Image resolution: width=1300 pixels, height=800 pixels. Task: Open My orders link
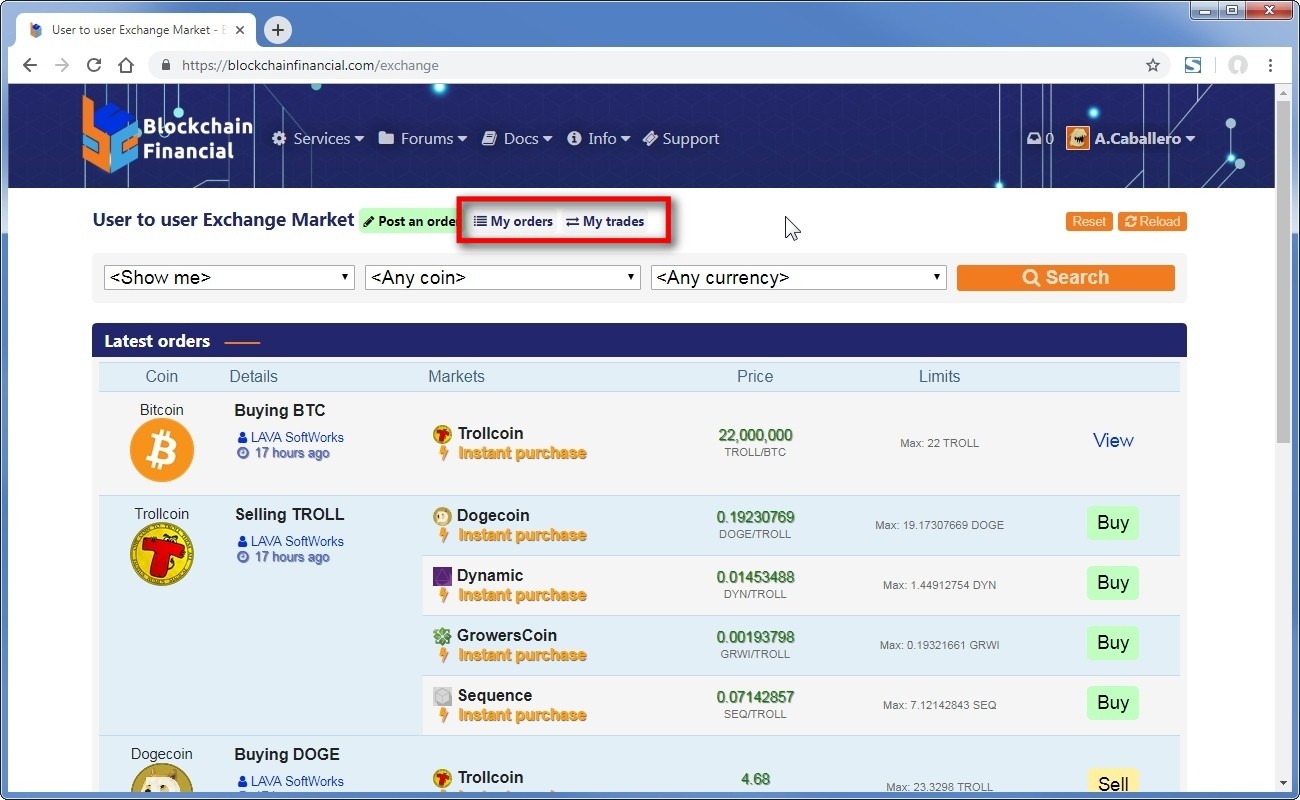click(x=513, y=221)
